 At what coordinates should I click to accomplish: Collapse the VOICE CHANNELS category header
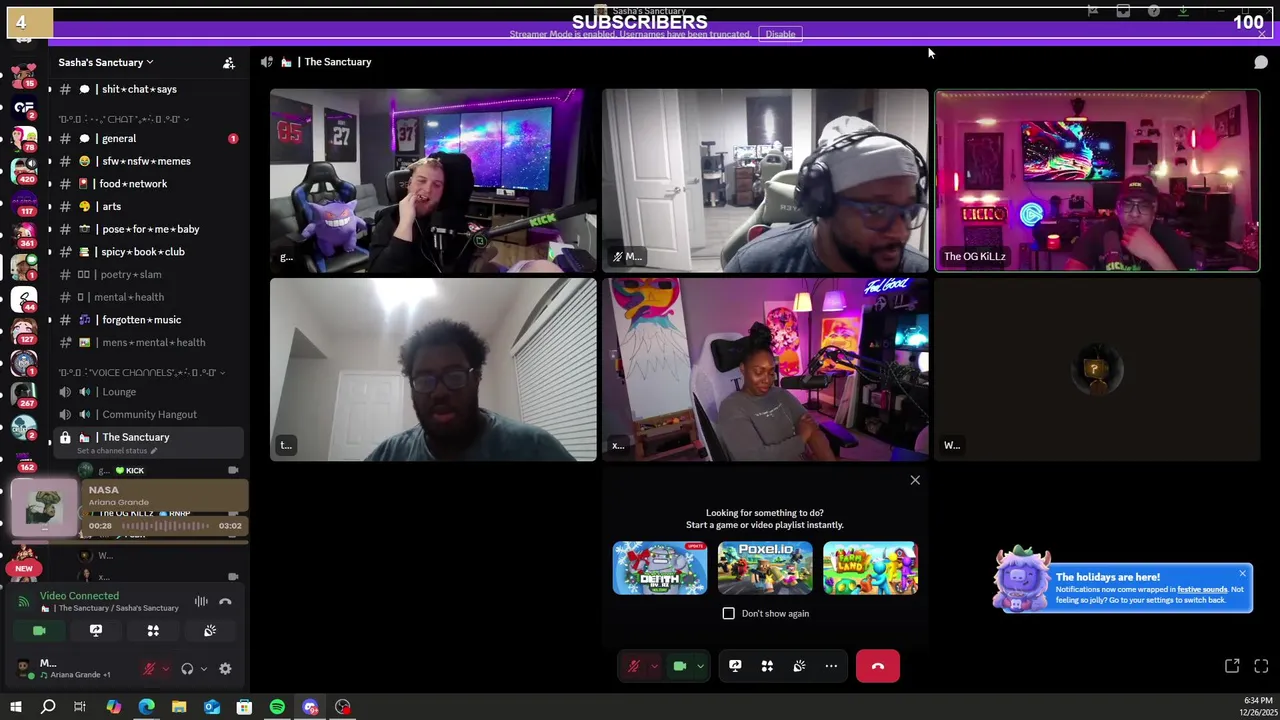pos(141,372)
